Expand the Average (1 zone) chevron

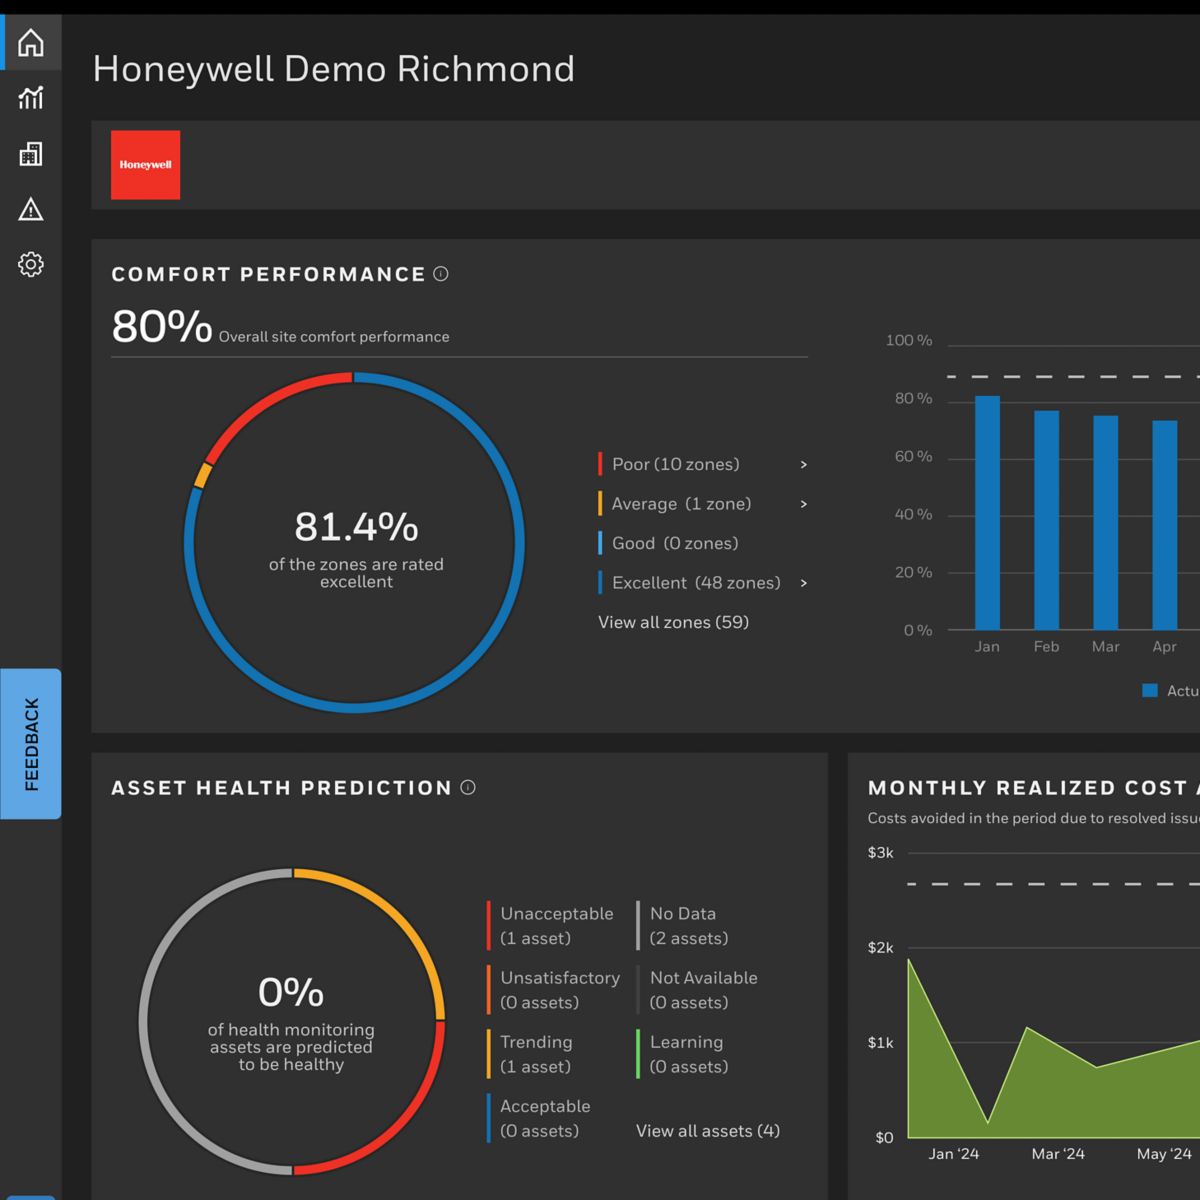click(803, 504)
